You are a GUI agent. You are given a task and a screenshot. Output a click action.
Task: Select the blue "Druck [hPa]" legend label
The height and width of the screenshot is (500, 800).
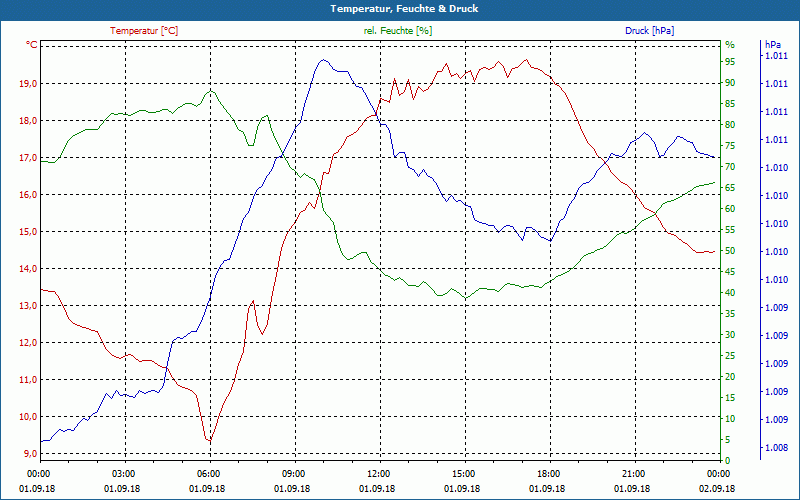click(649, 31)
